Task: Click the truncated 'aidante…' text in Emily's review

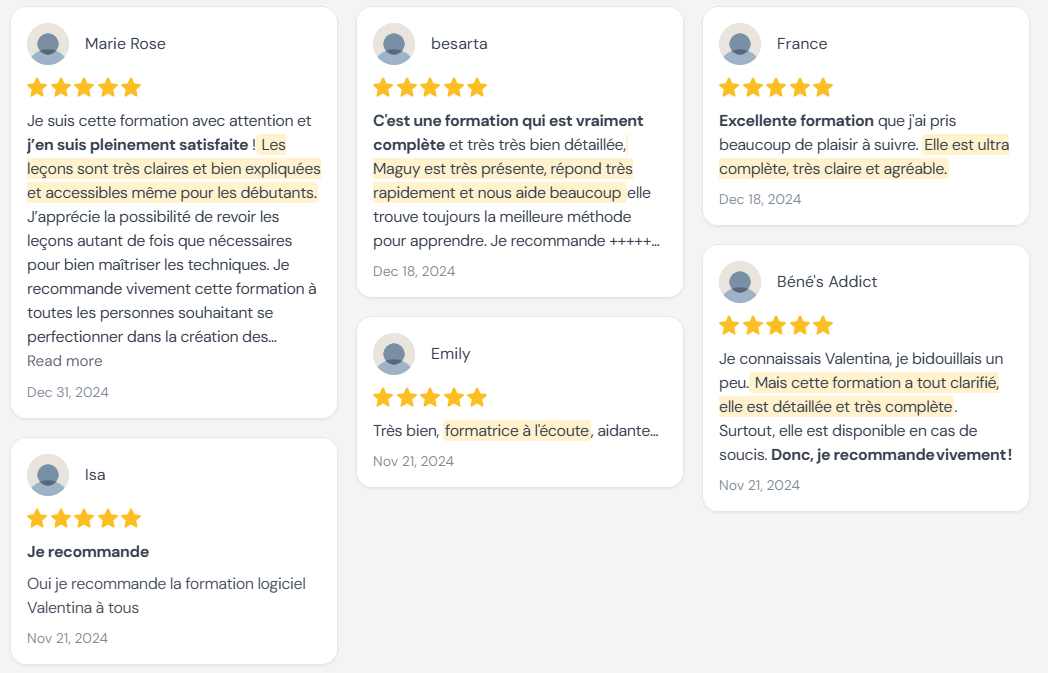Action: click(x=629, y=431)
